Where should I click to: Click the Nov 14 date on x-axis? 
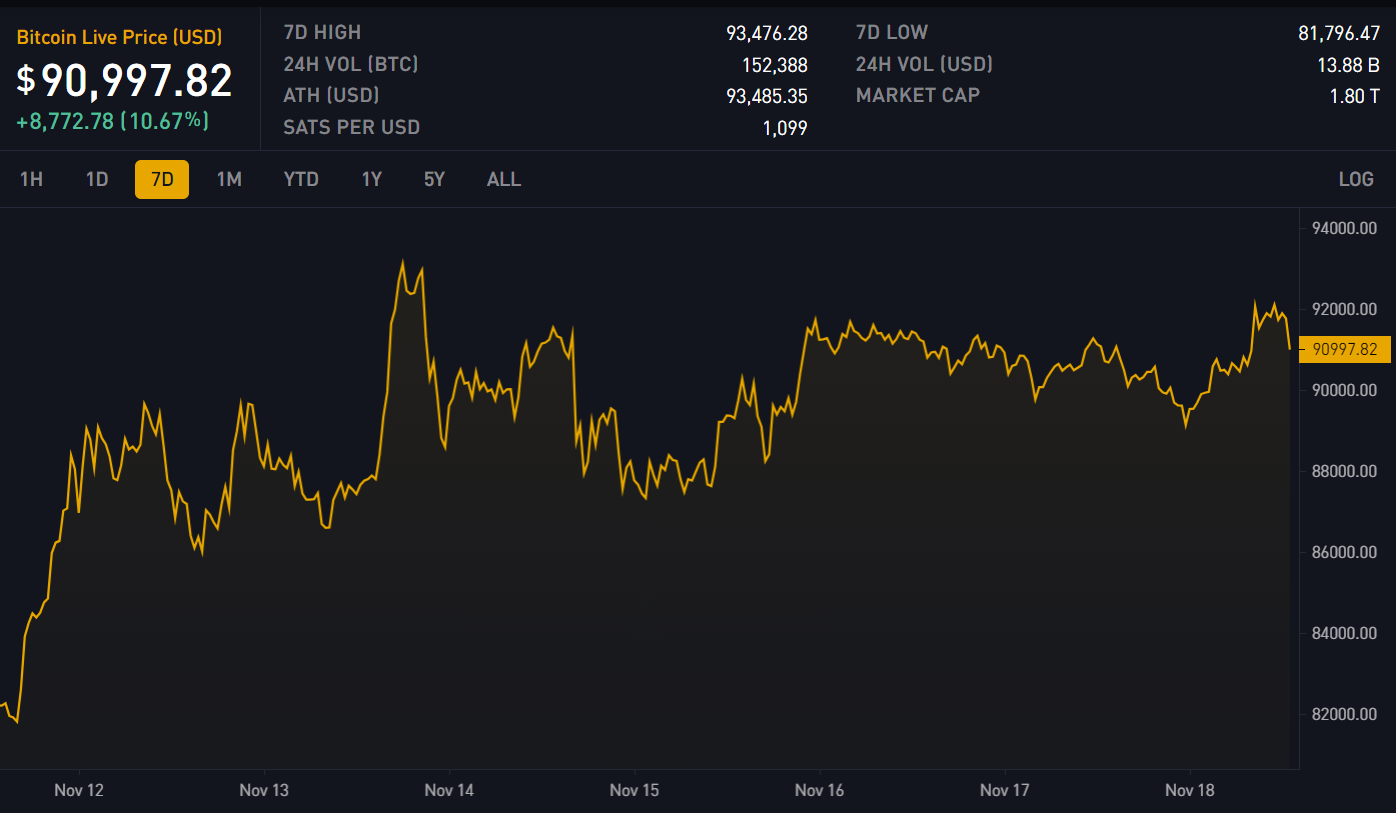click(449, 790)
